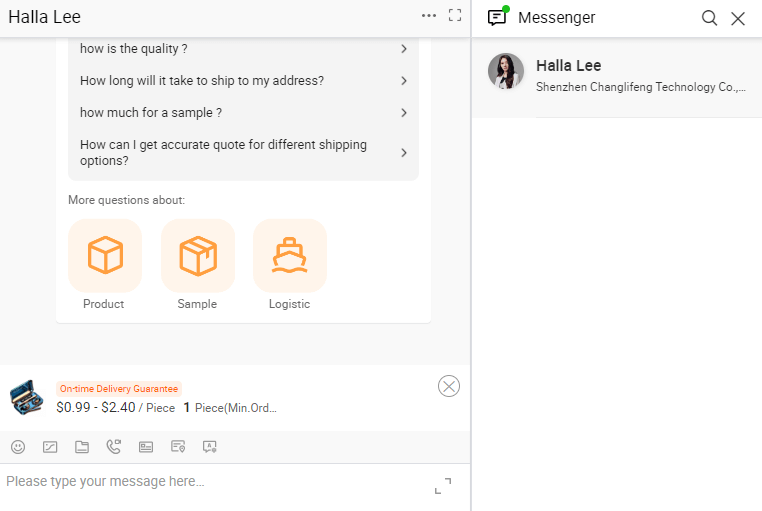Screen dimensions: 762x511
Task: Expand 'how much for a sample ?' question
Action: (x=243, y=113)
